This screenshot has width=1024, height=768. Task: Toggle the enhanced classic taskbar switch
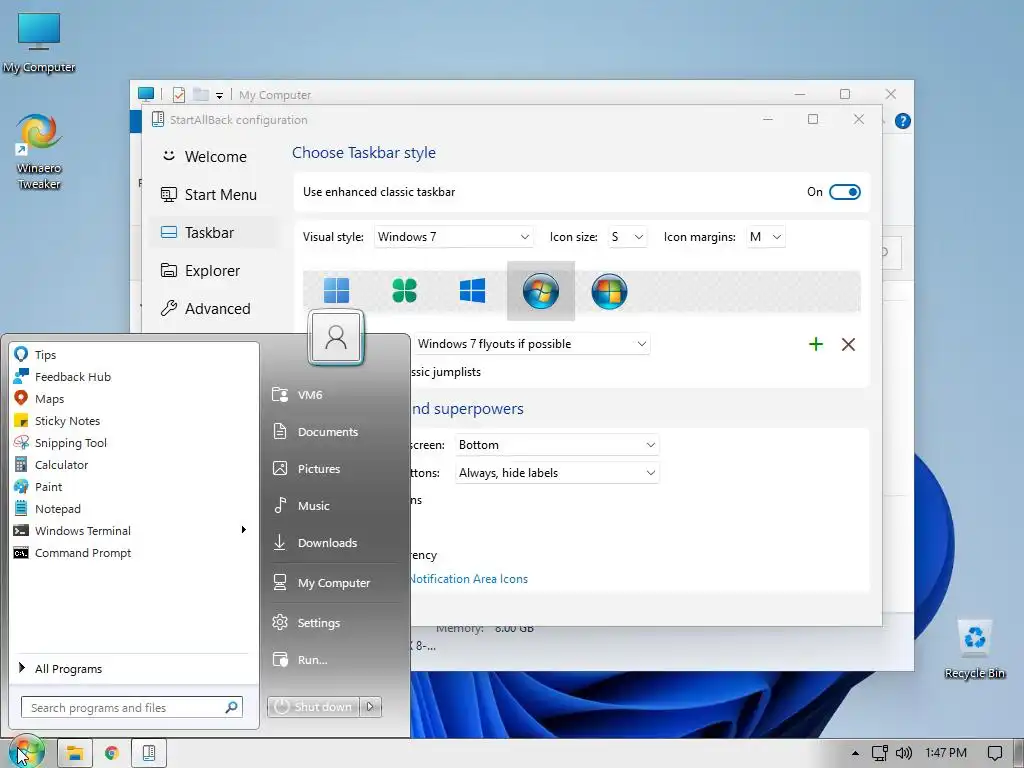point(844,192)
